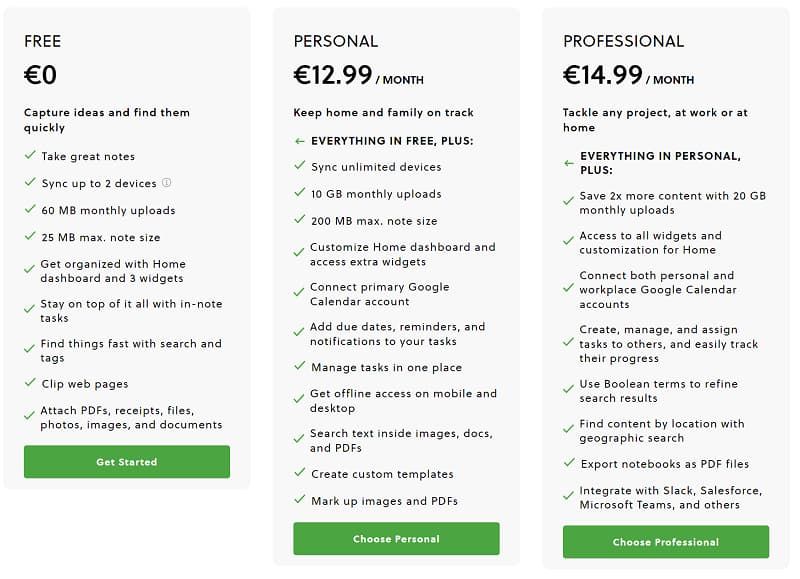800x579 pixels.
Task: Check Manage tasks in one place
Action: pyautogui.click(x=297, y=367)
